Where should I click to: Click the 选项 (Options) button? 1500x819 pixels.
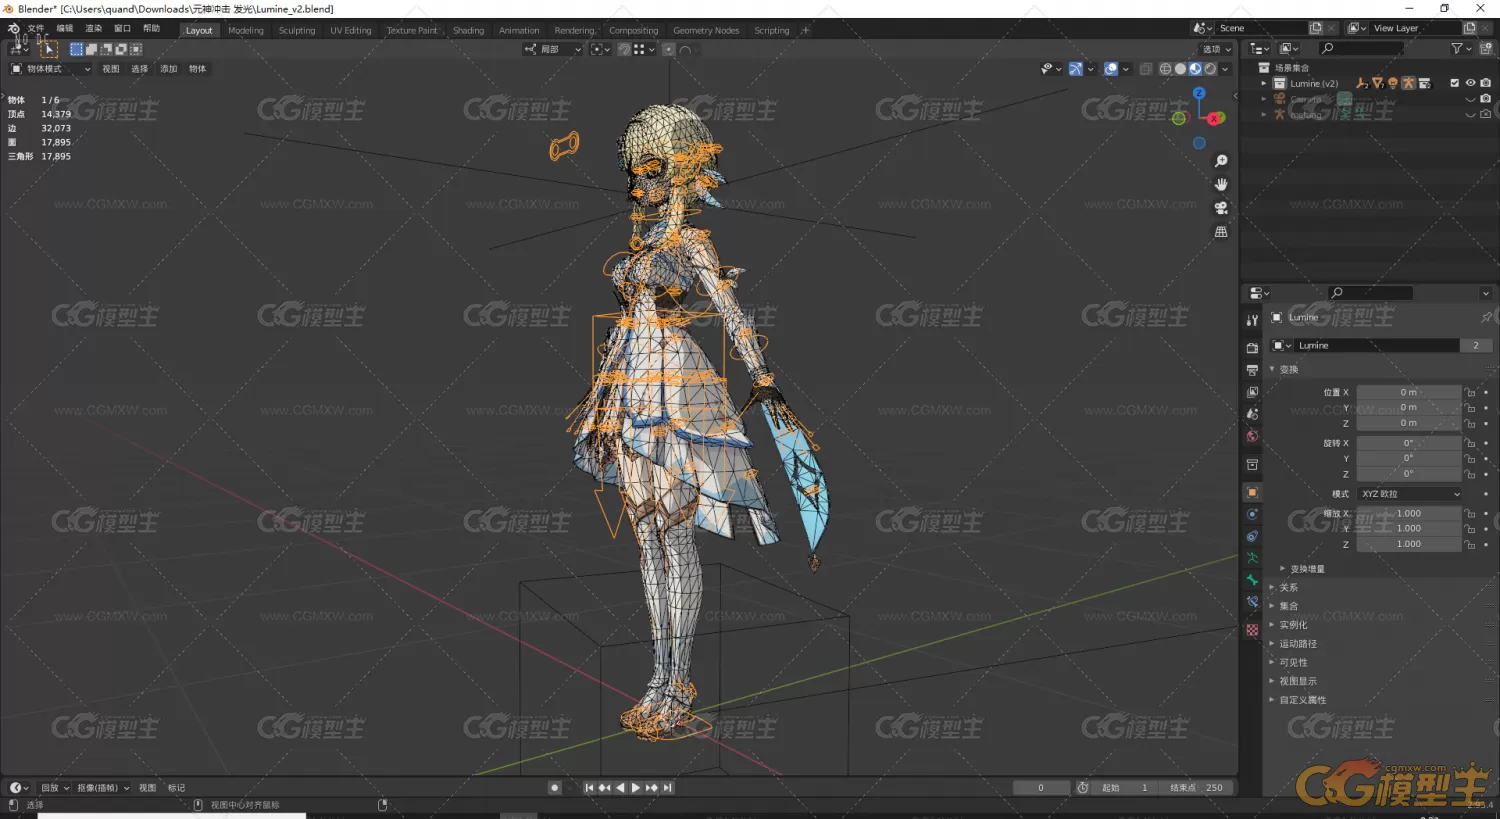(1216, 49)
